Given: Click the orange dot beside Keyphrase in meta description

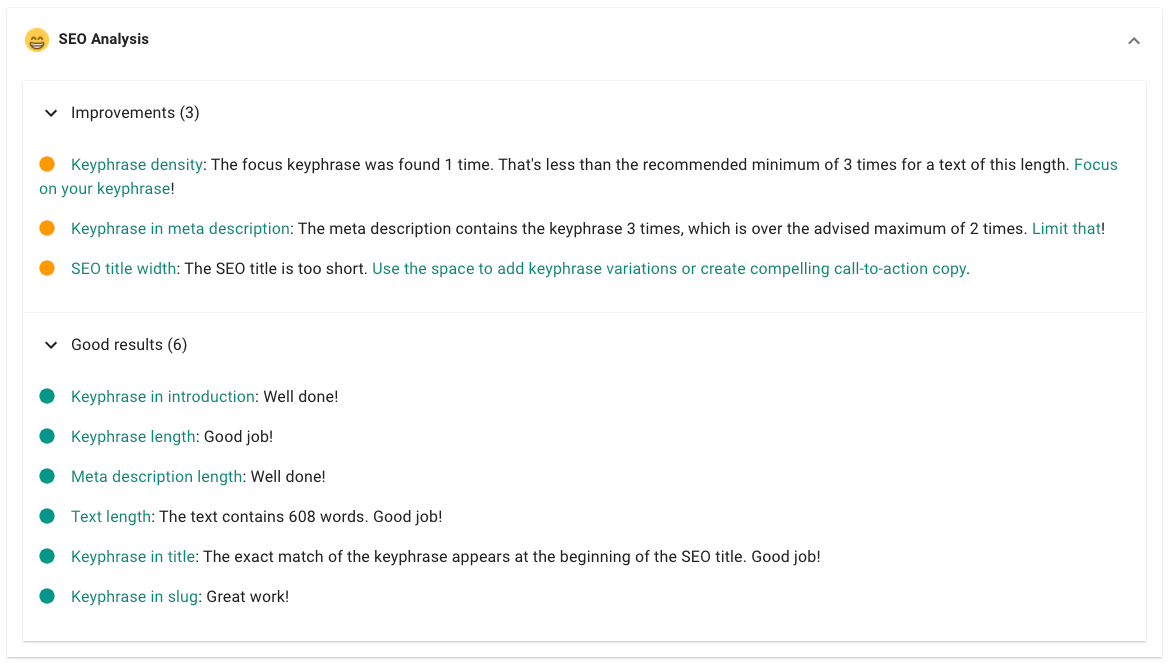Looking at the screenshot, I should [46, 228].
